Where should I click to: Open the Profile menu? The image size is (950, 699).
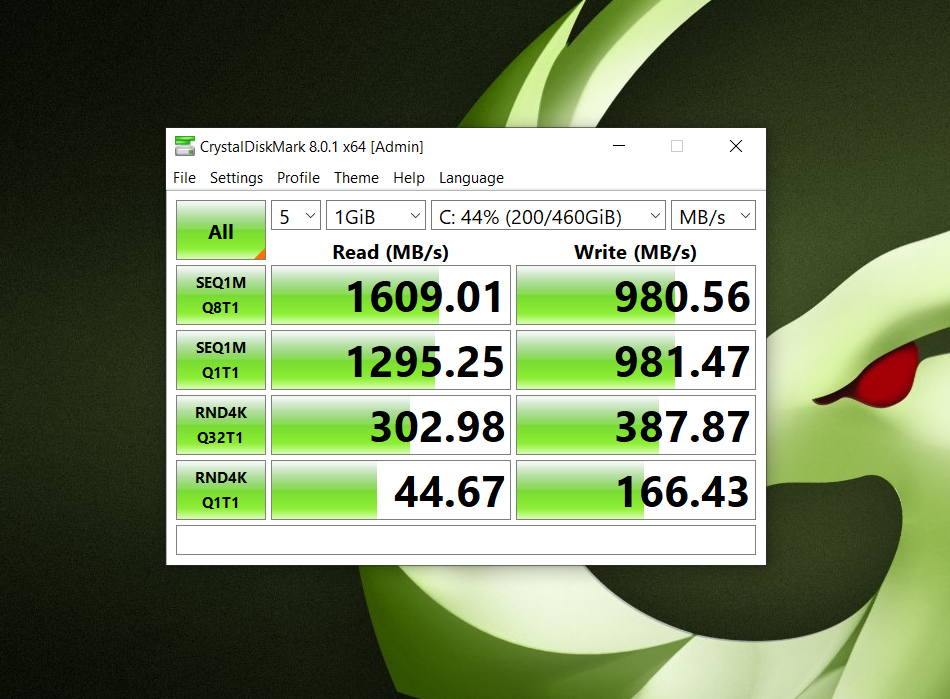[x=298, y=177]
